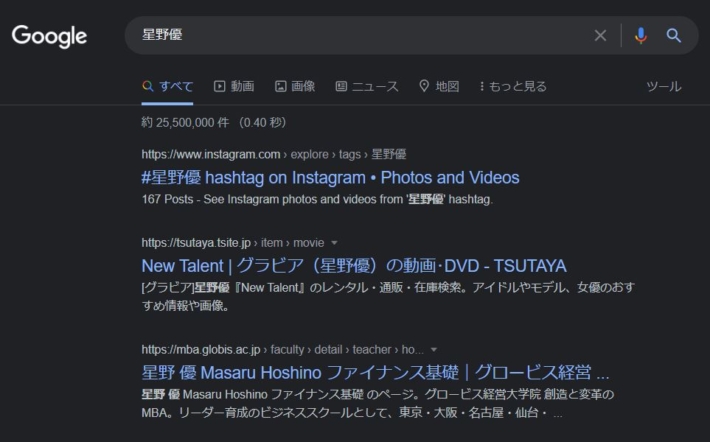
Task: Start voice search with the microphone icon
Action: click(x=641, y=35)
